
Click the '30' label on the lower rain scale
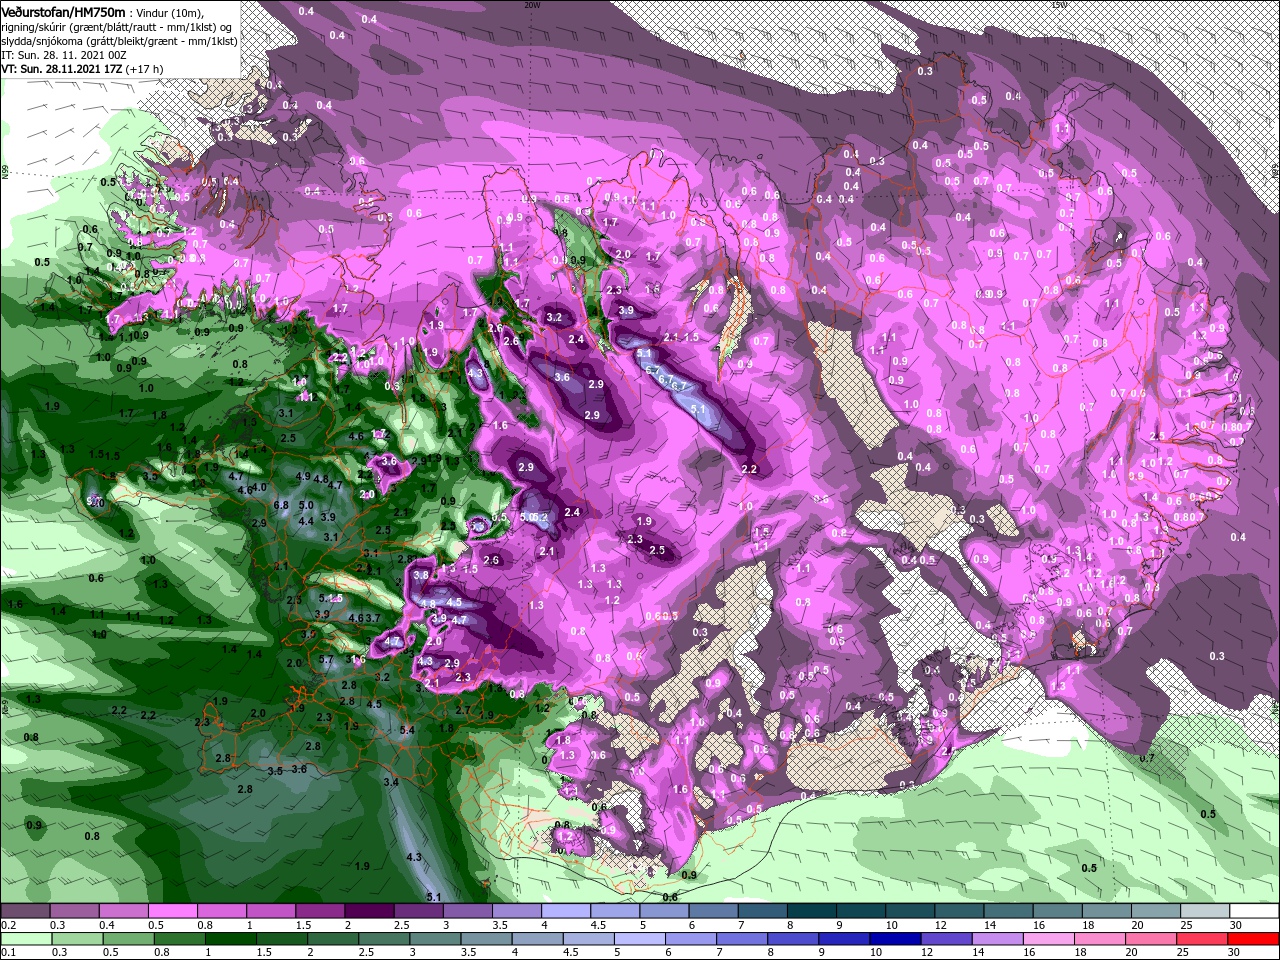pyautogui.click(x=1236, y=953)
